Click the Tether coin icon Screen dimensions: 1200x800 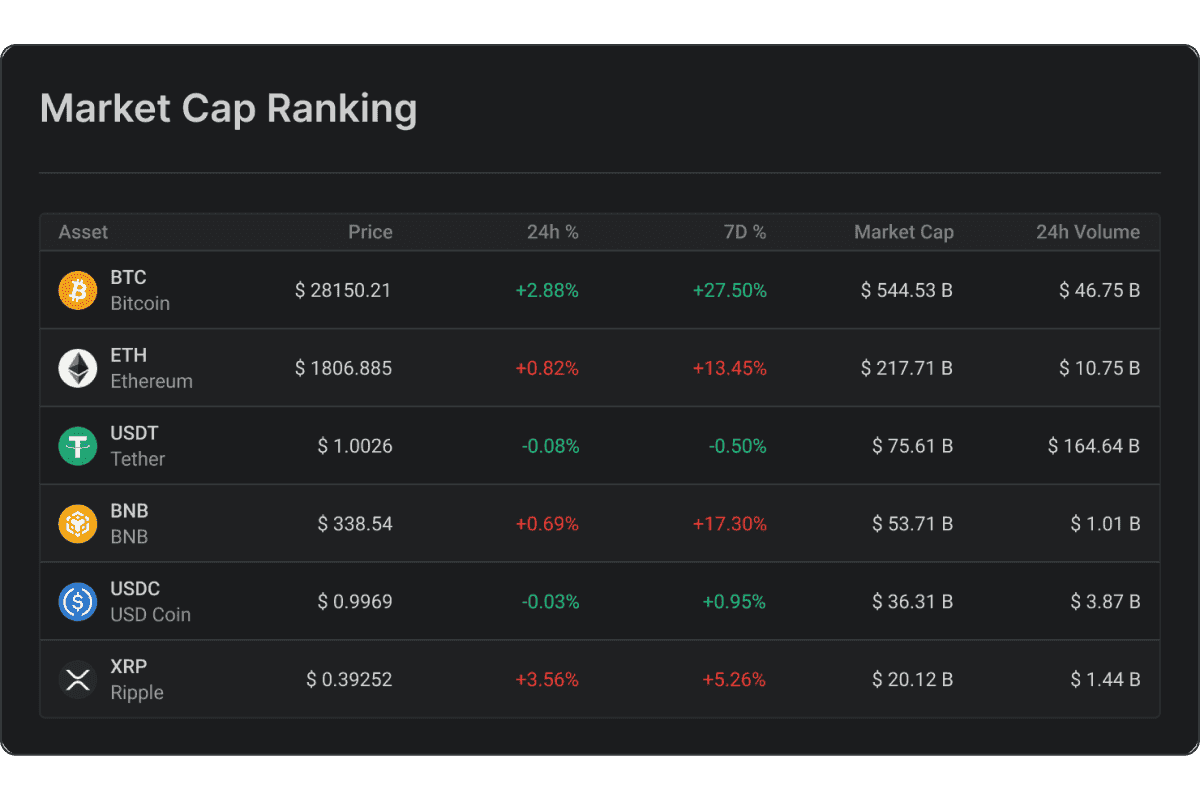(78, 446)
